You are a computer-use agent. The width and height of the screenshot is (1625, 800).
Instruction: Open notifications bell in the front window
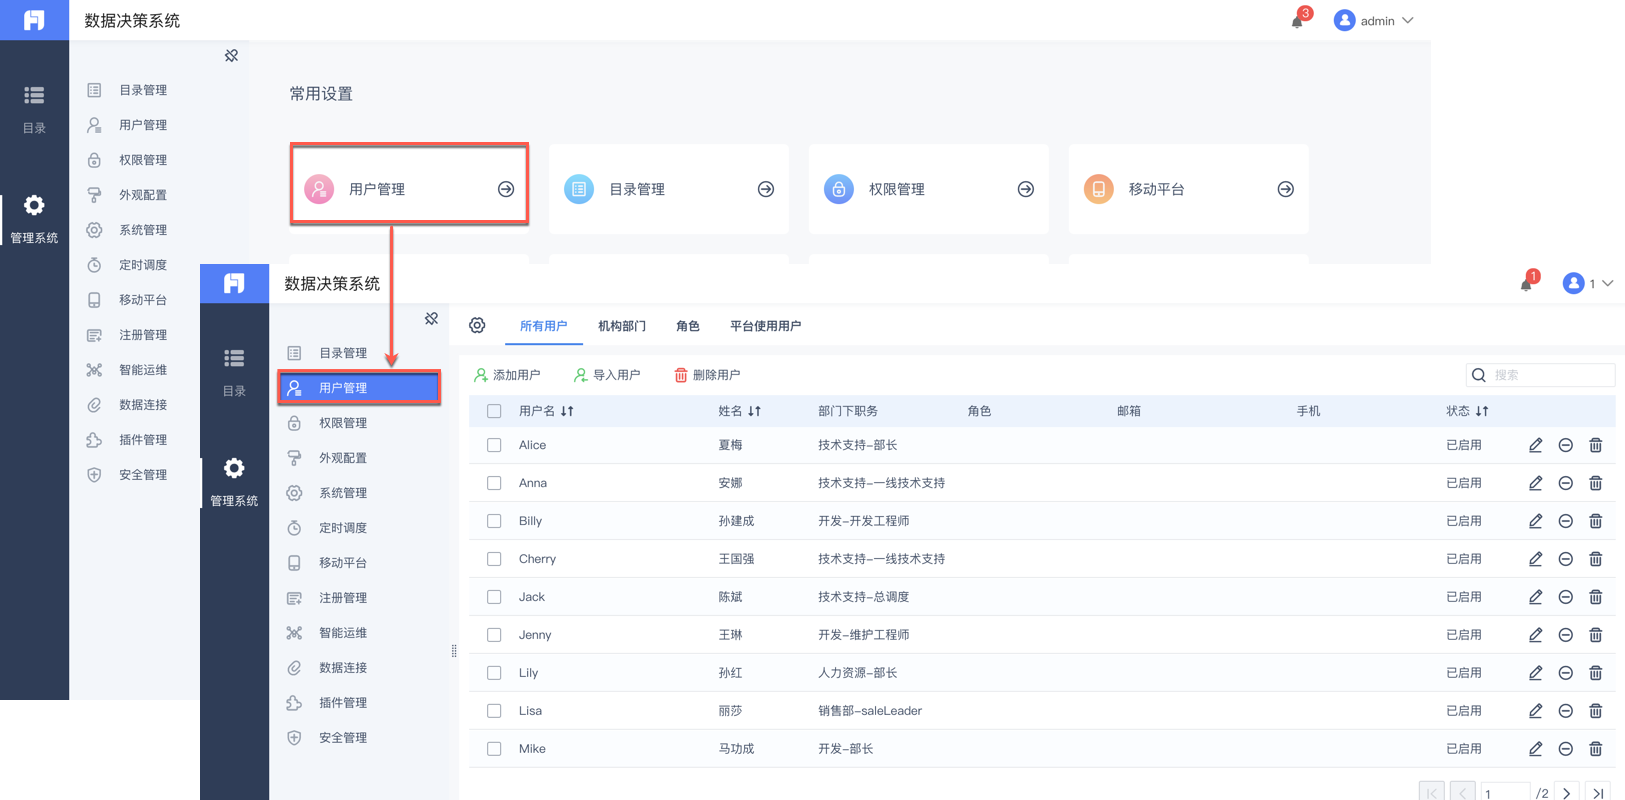tap(1527, 283)
